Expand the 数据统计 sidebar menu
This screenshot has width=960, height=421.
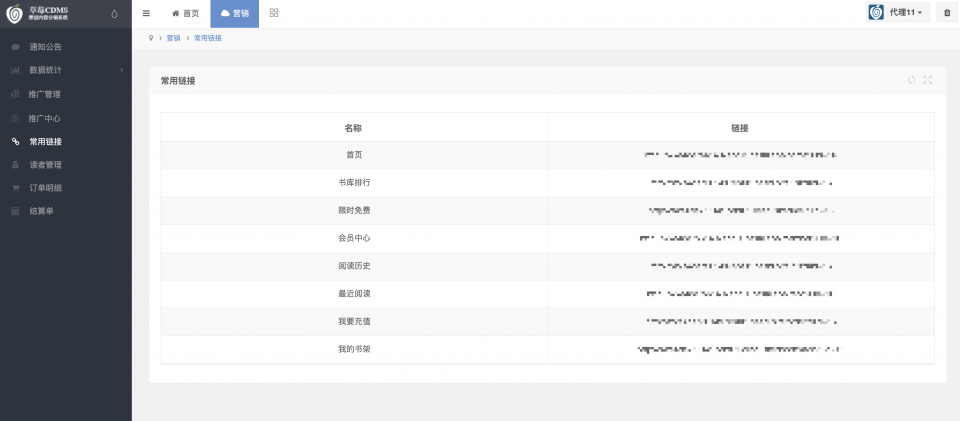(x=66, y=70)
